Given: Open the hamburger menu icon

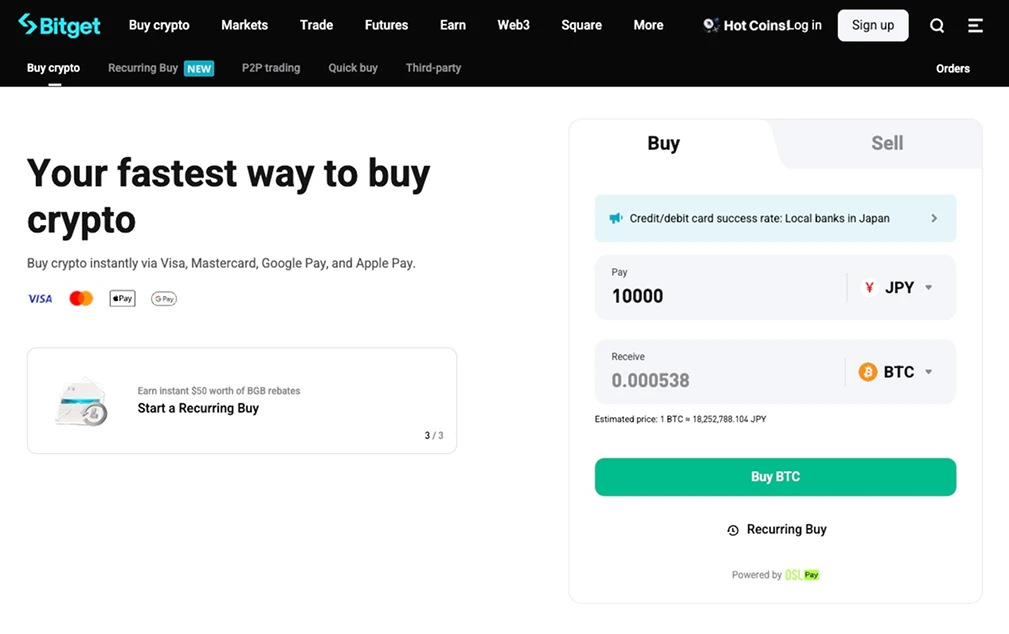Looking at the screenshot, I should 976,25.
